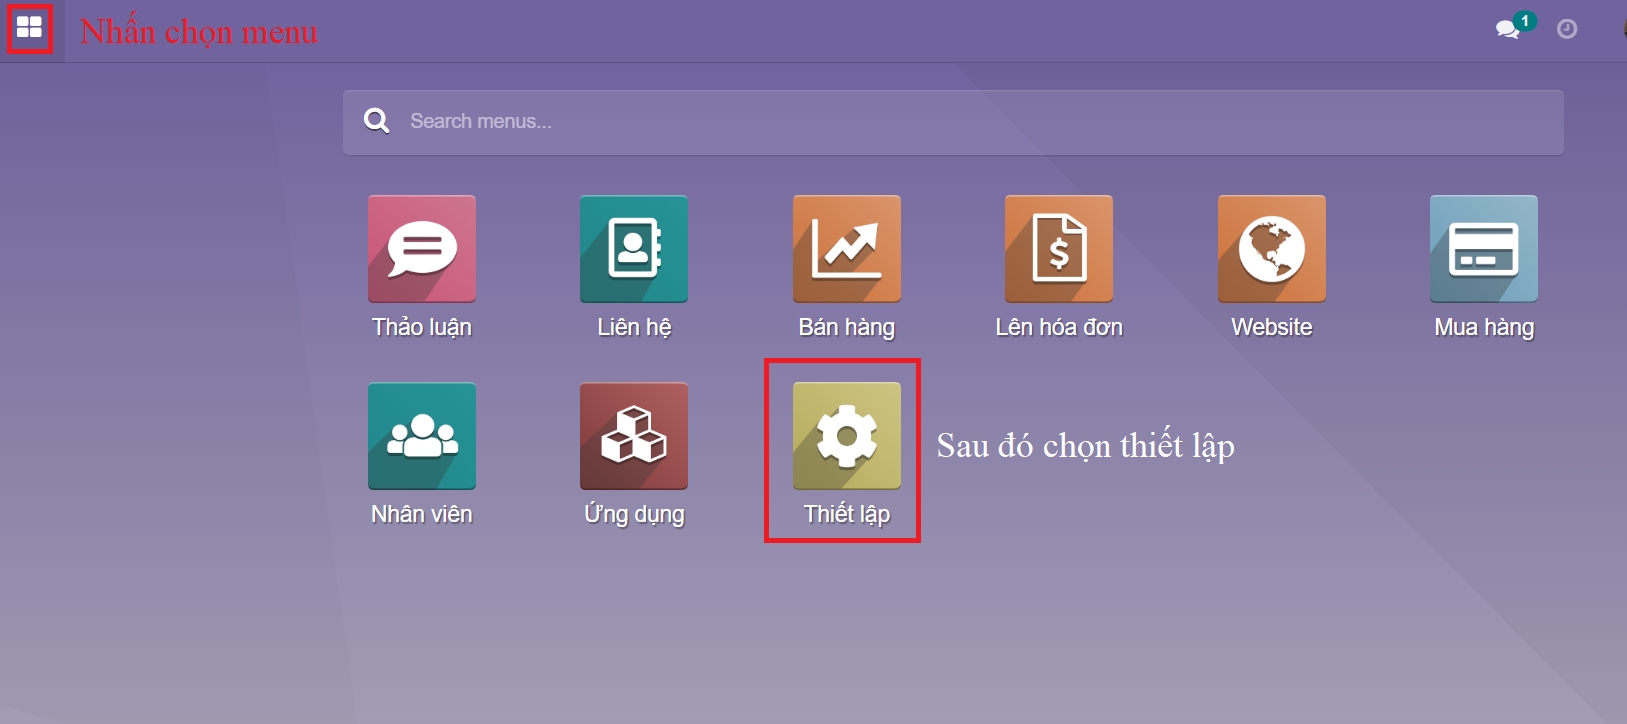1627x724 pixels.
Task: Launch the Website globe tile
Action: coord(1271,249)
